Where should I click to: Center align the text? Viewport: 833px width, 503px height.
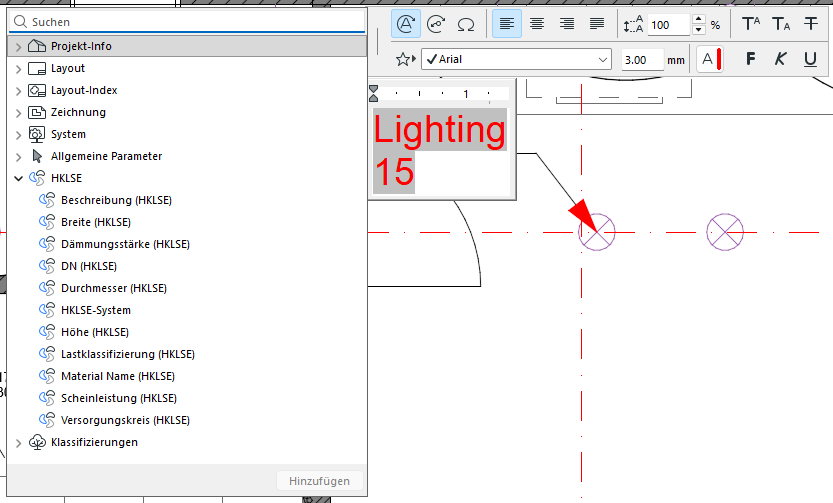coord(537,24)
